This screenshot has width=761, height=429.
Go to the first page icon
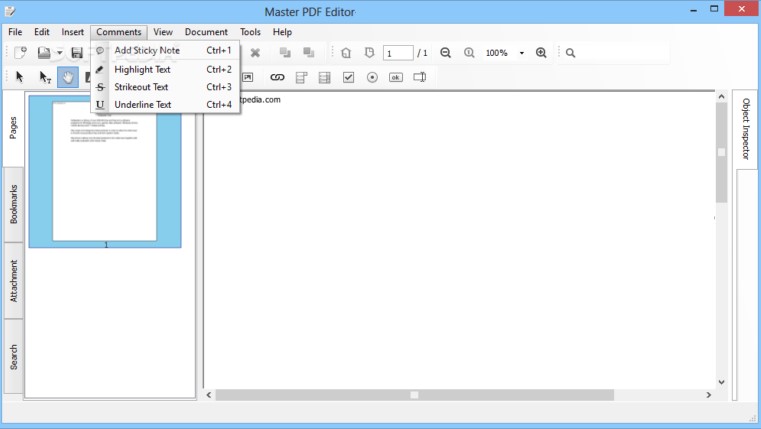346,52
